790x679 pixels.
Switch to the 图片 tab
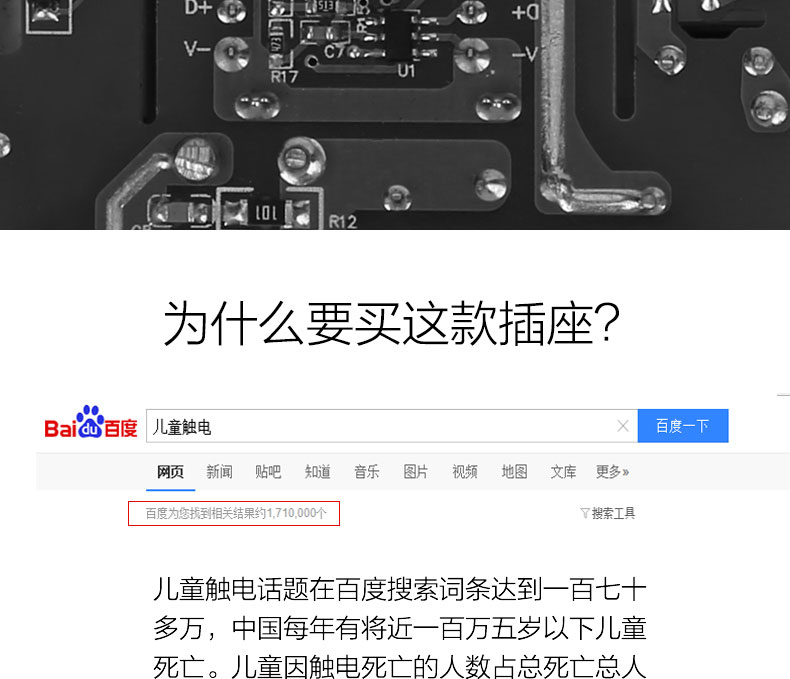[416, 472]
